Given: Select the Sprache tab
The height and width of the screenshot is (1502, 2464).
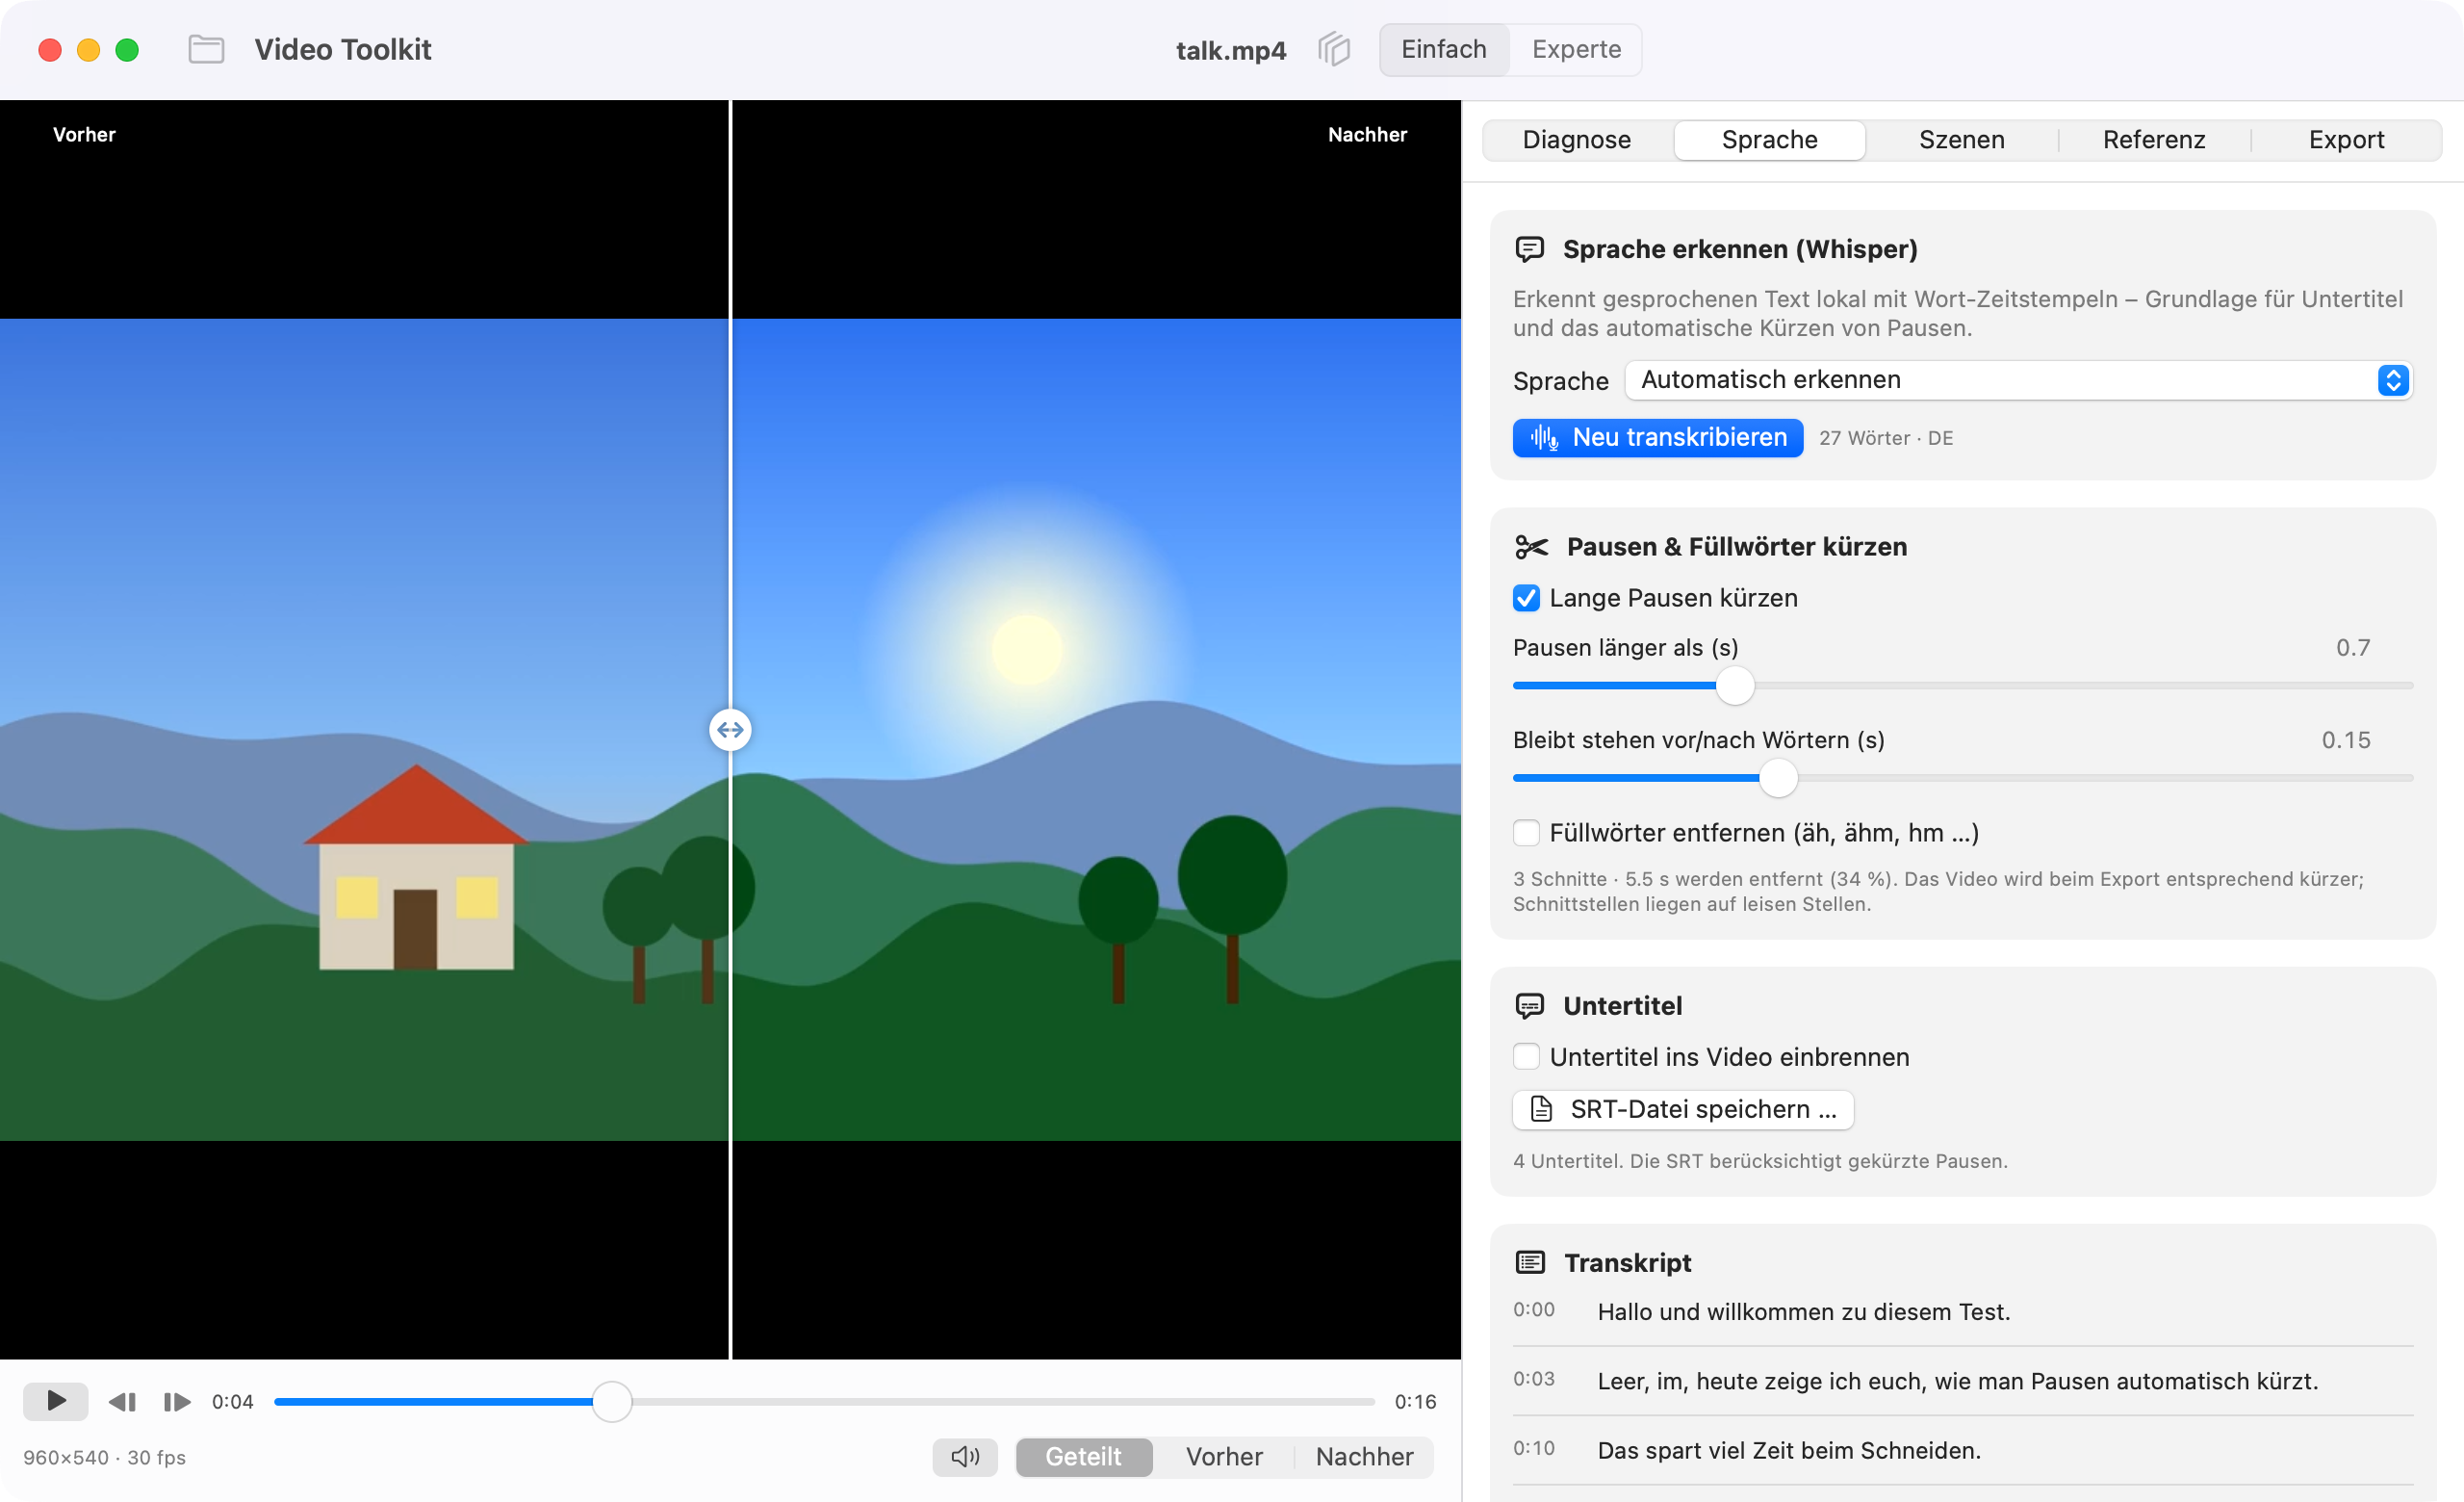Looking at the screenshot, I should (x=1769, y=140).
